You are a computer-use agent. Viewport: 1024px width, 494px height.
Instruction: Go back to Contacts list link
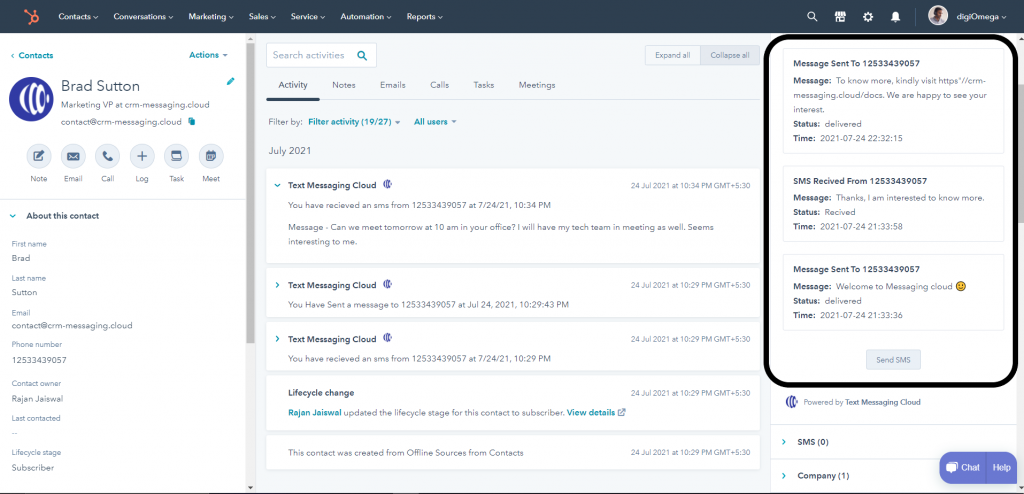32,56
